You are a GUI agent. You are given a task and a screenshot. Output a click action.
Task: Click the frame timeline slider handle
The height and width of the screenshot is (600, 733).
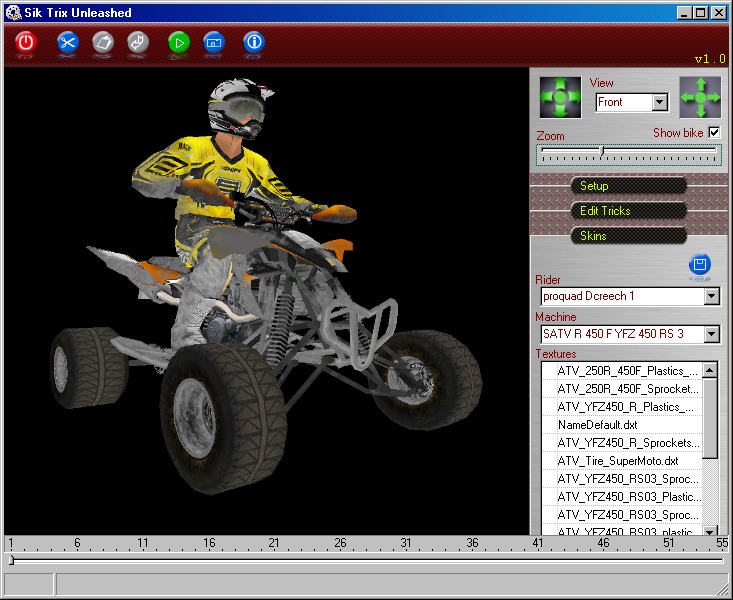click(11, 560)
